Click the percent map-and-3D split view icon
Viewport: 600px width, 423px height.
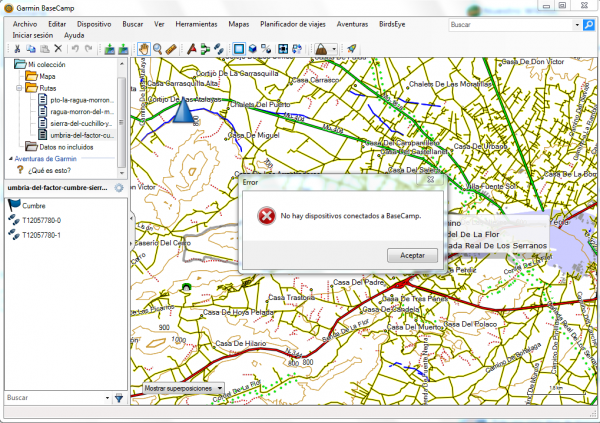tap(266, 49)
